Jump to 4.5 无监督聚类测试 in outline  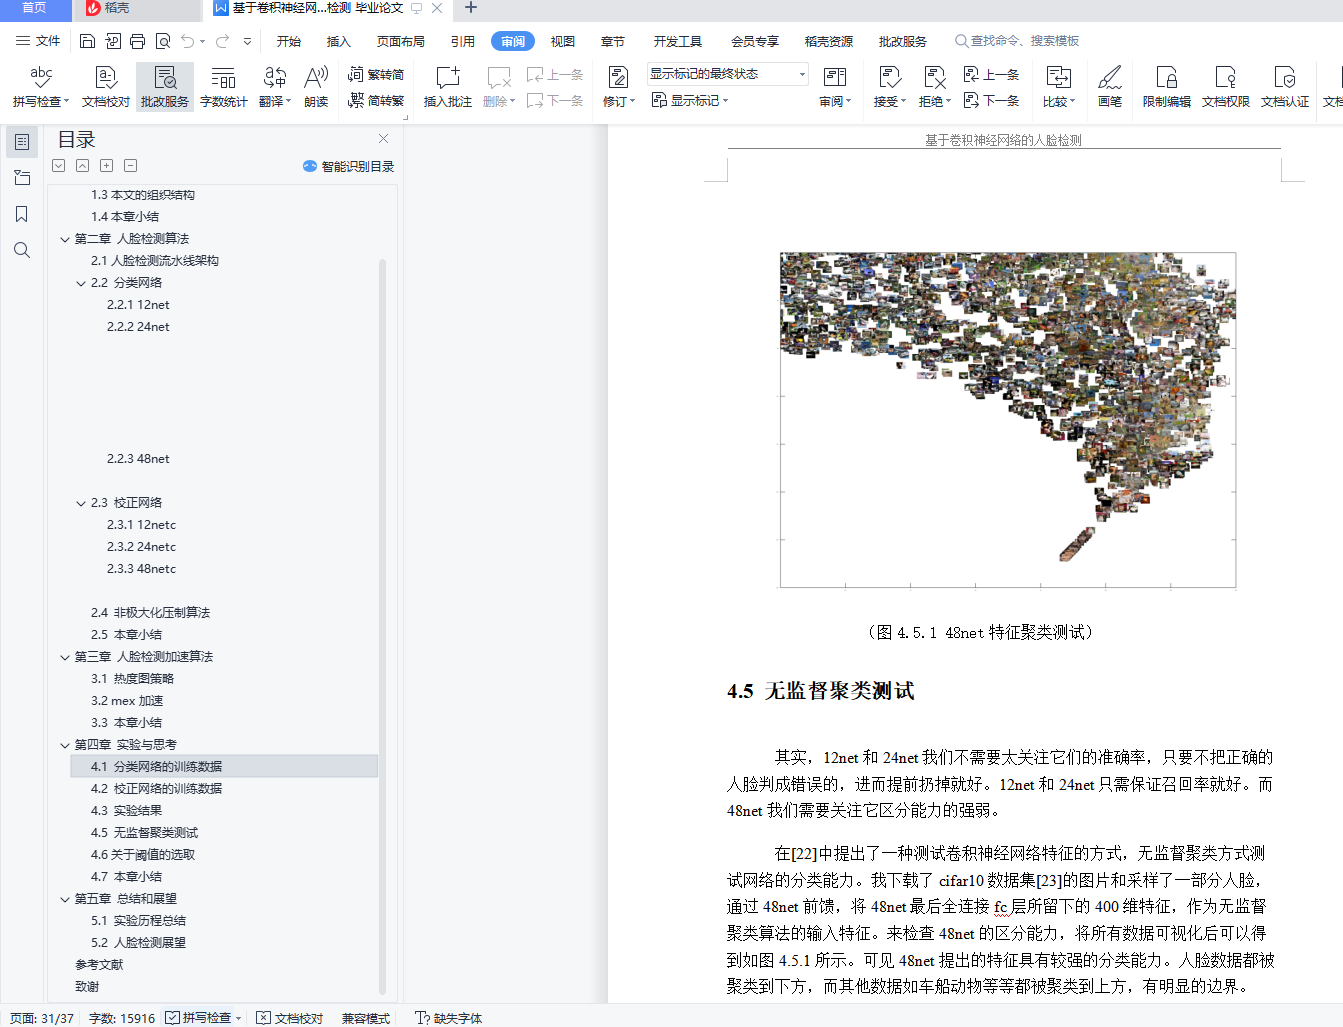pyautogui.click(x=144, y=832)
